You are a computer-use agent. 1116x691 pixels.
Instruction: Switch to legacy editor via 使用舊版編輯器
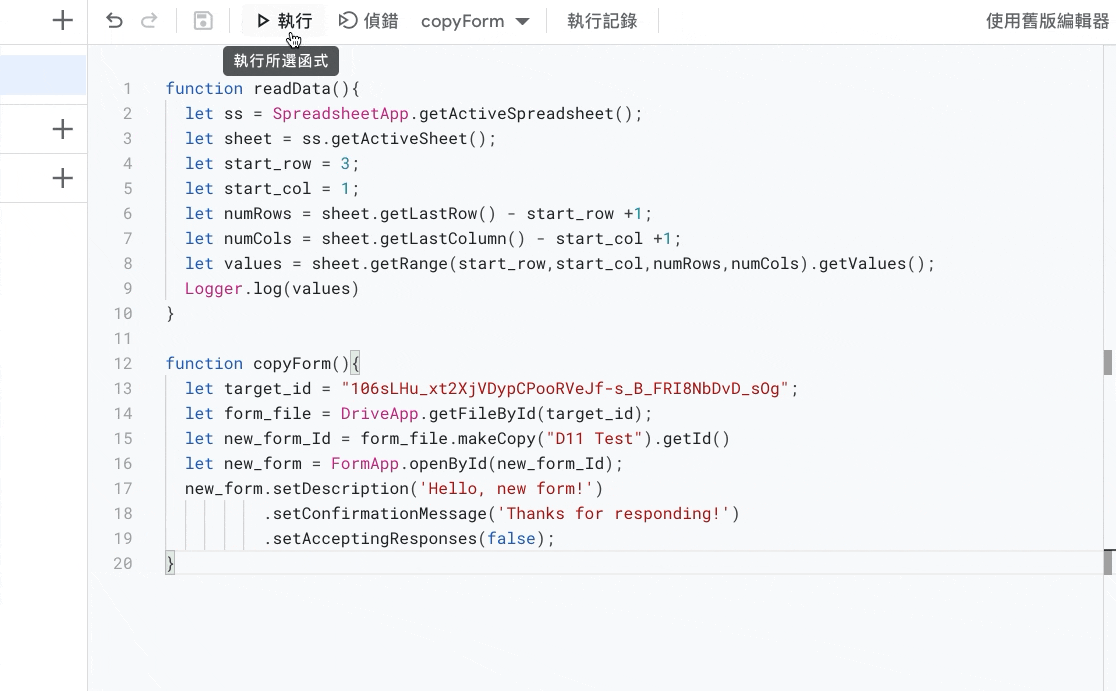tap(1047, 21)
